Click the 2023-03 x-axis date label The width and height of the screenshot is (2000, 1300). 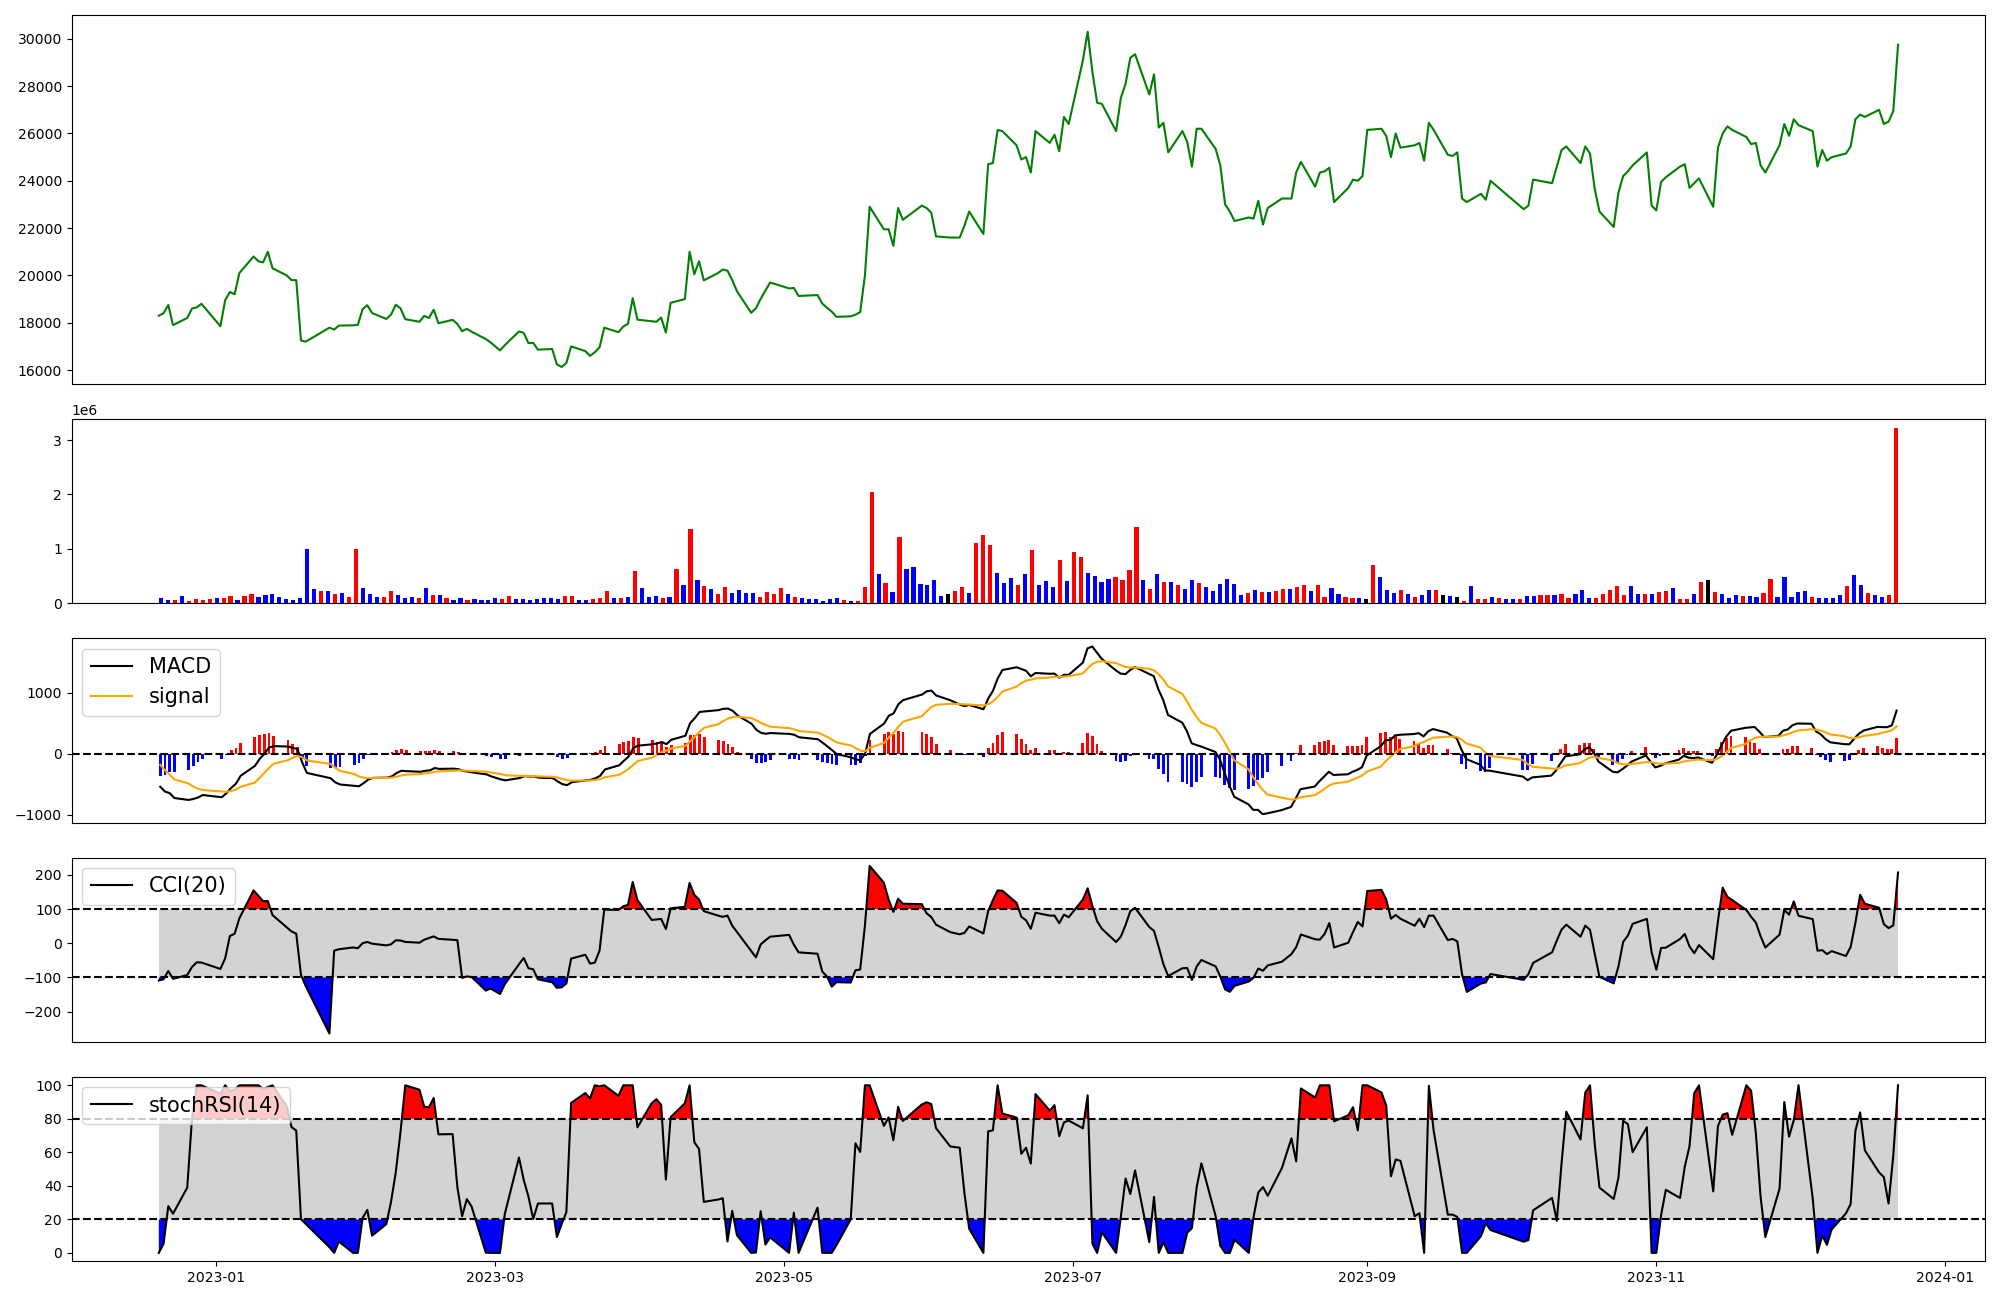pyautogui.click(x=495, y=1277)
